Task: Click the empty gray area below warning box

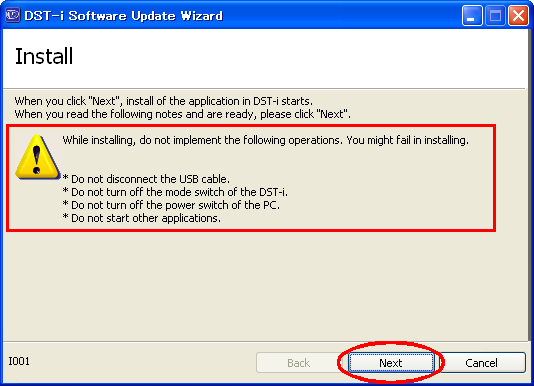Action: (266, 286)
